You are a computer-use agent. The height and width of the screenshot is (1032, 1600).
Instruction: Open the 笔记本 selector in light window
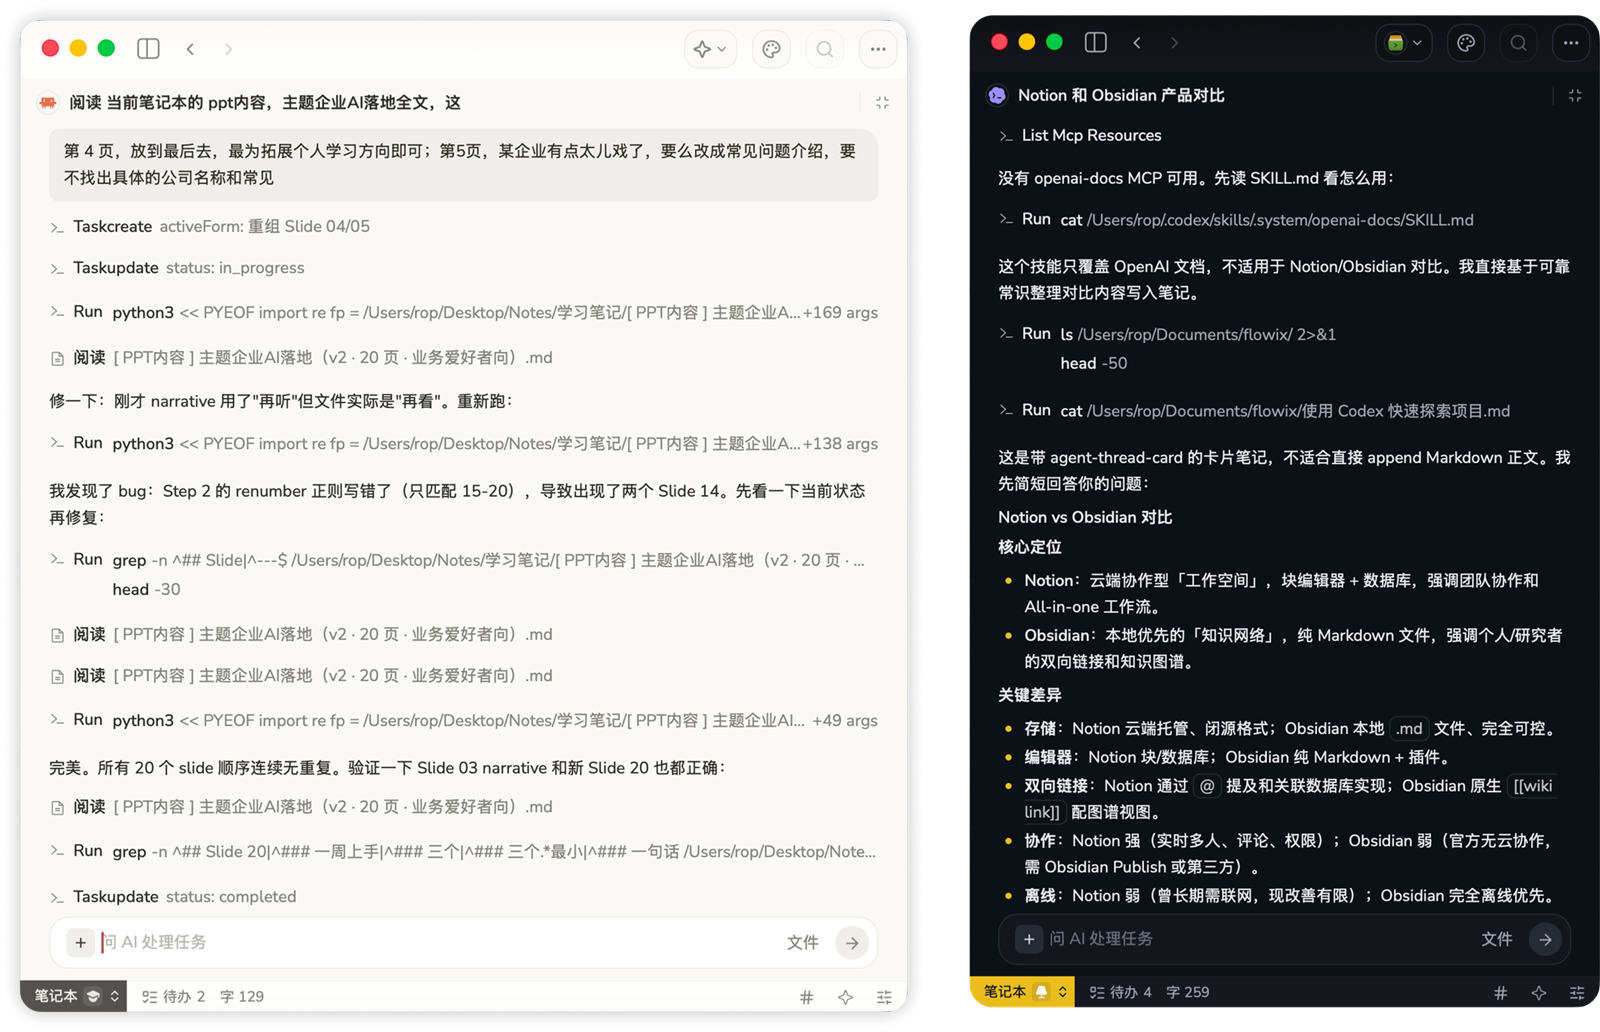(x=74, y=996)
